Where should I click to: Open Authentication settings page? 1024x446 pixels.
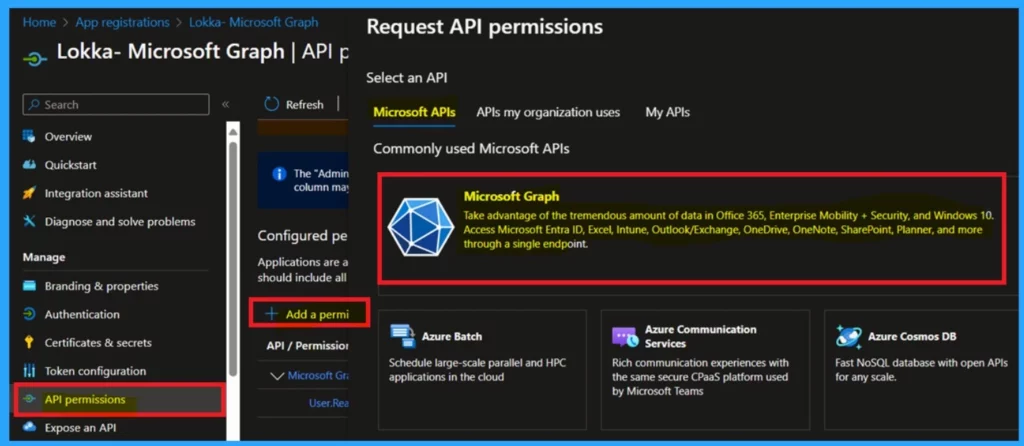tap(82, 314)
